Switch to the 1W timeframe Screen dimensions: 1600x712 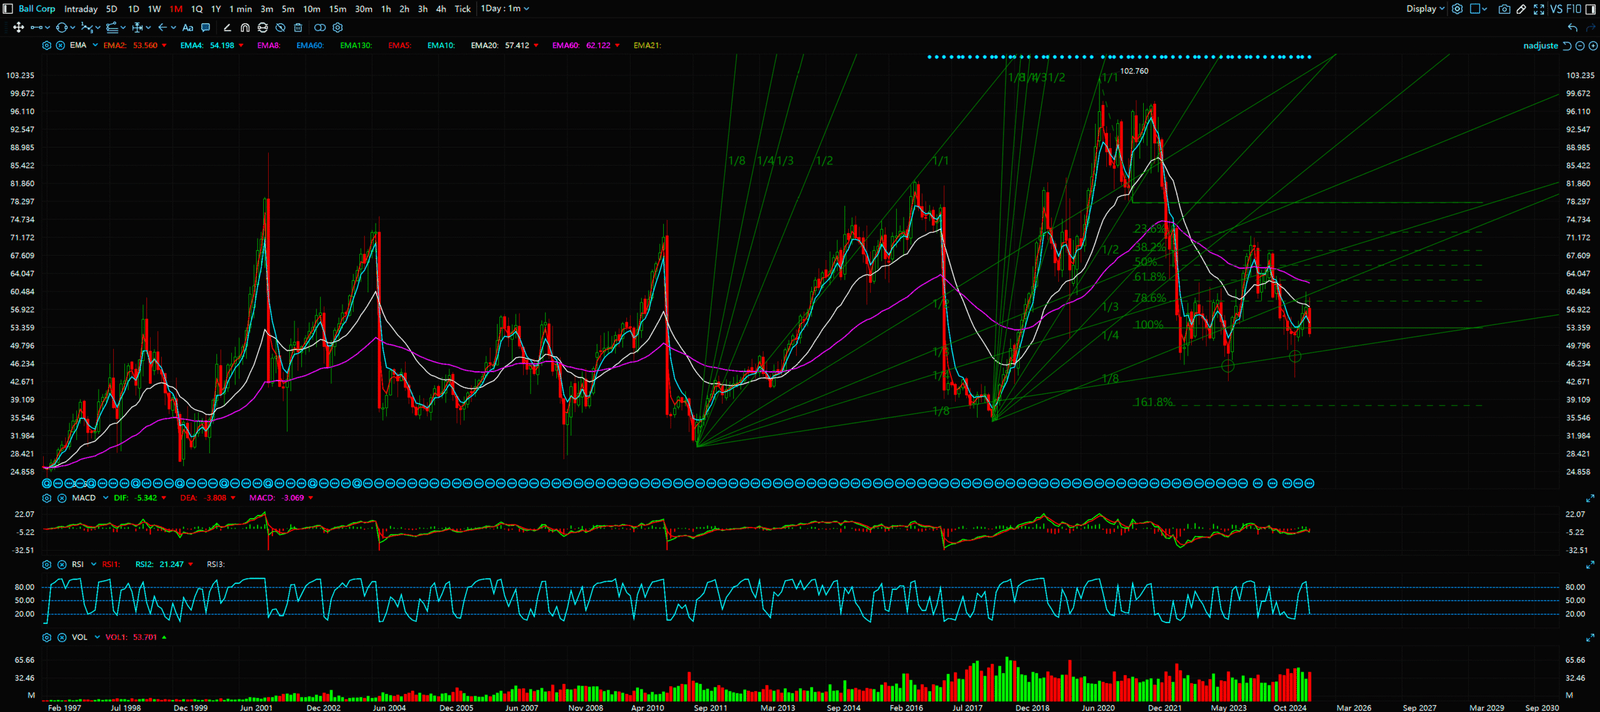(x=154, y=9)
